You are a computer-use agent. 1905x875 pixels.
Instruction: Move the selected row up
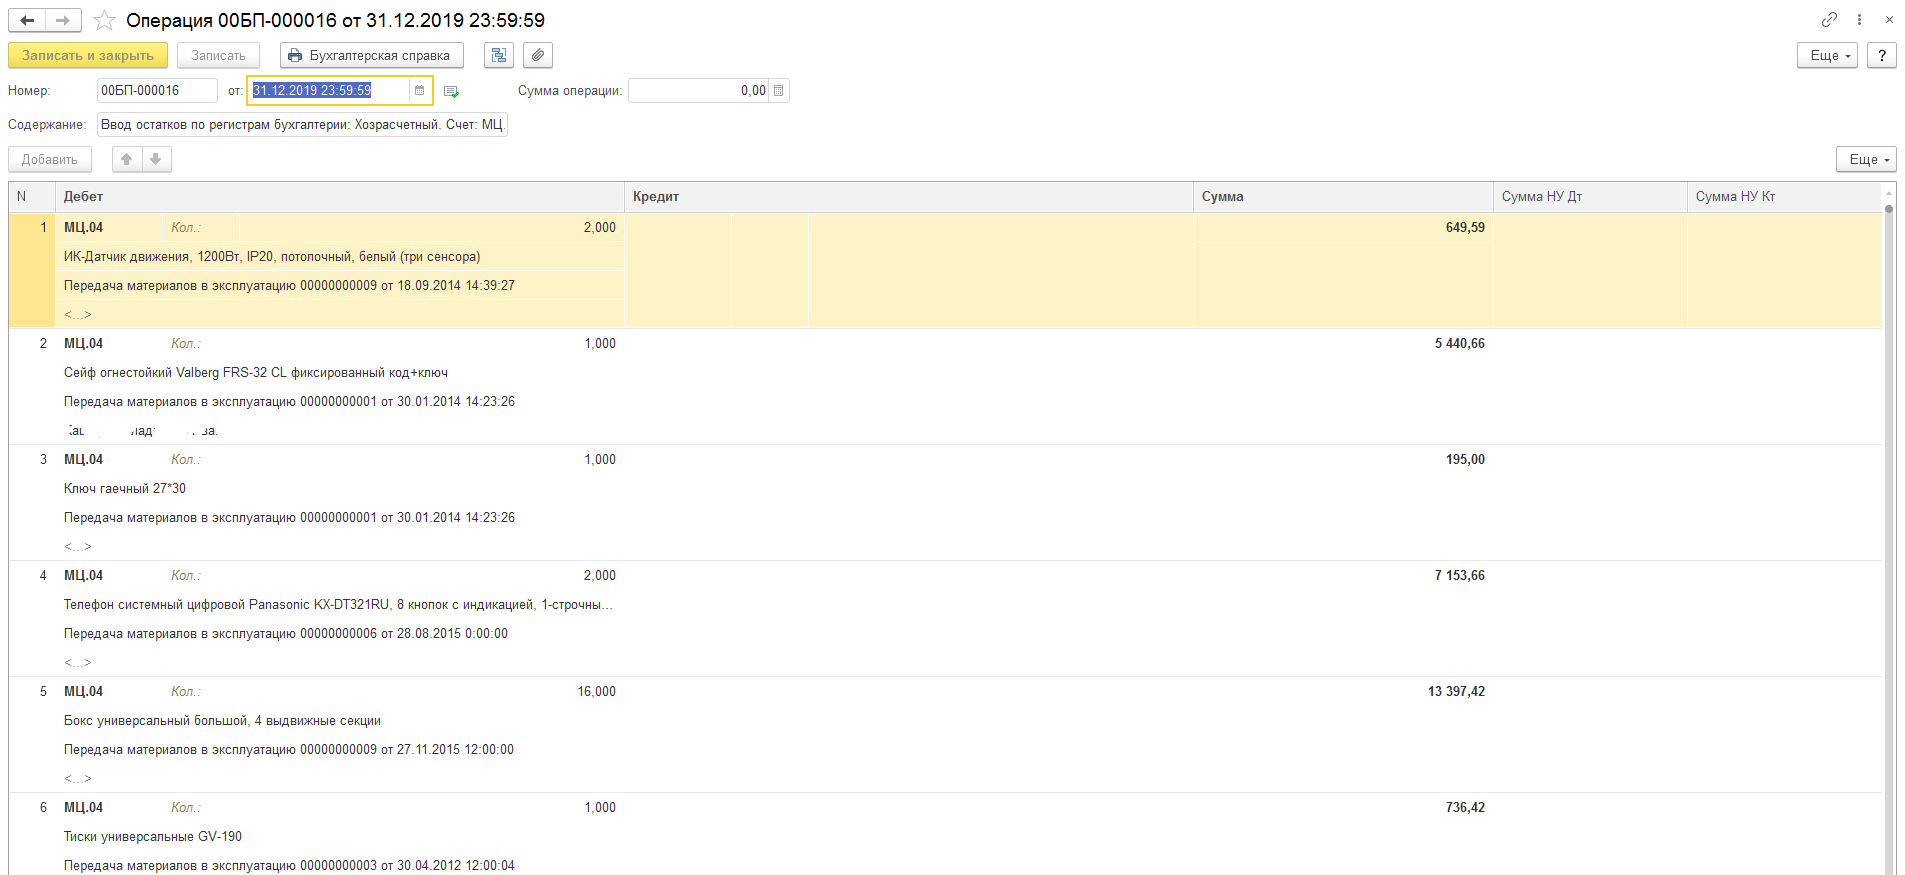[x=127, y=159]
